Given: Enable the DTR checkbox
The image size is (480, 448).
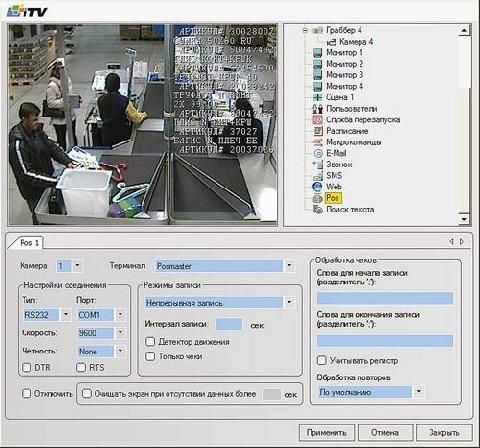Looking at the screenshot, I should click(27, 367).
